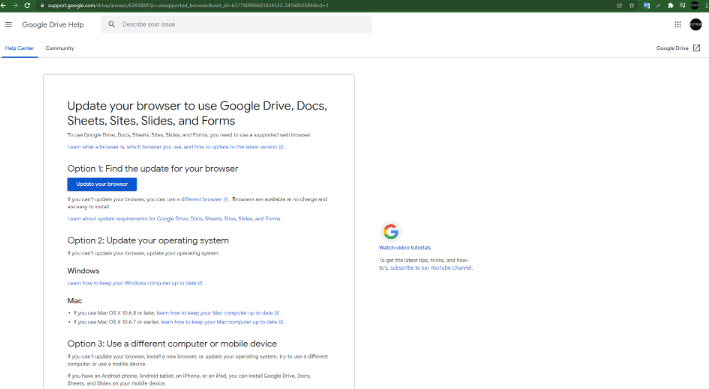Click the browser forward arrow
Screen dimensions: 709x389
point(15,5)
